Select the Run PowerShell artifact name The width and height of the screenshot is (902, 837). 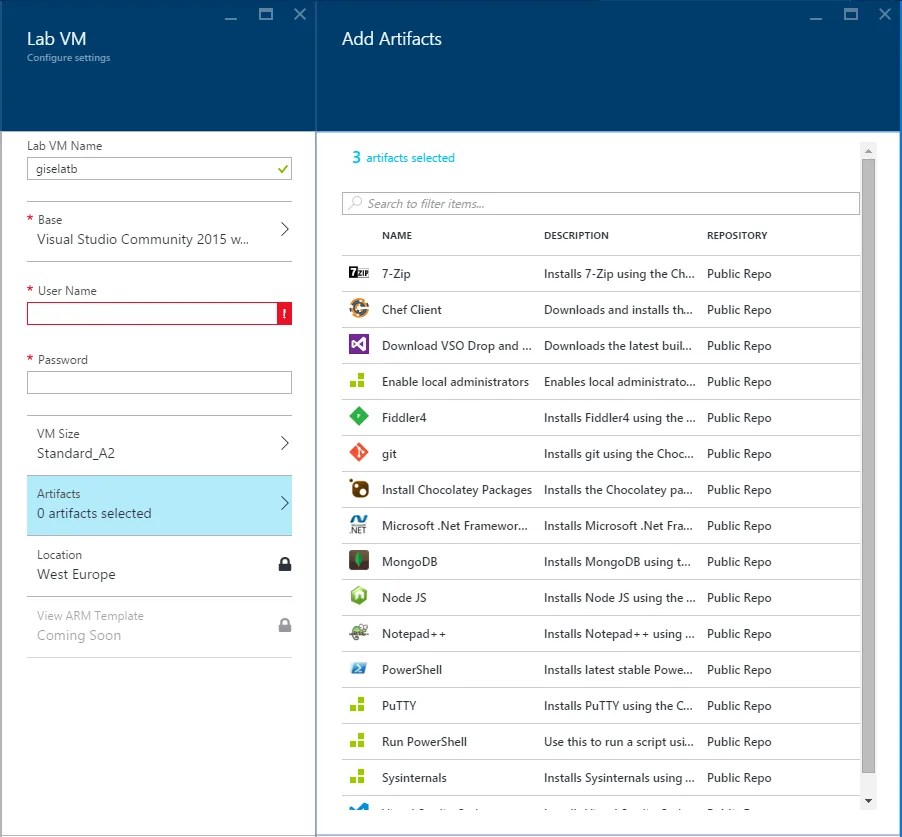[425, 742]
